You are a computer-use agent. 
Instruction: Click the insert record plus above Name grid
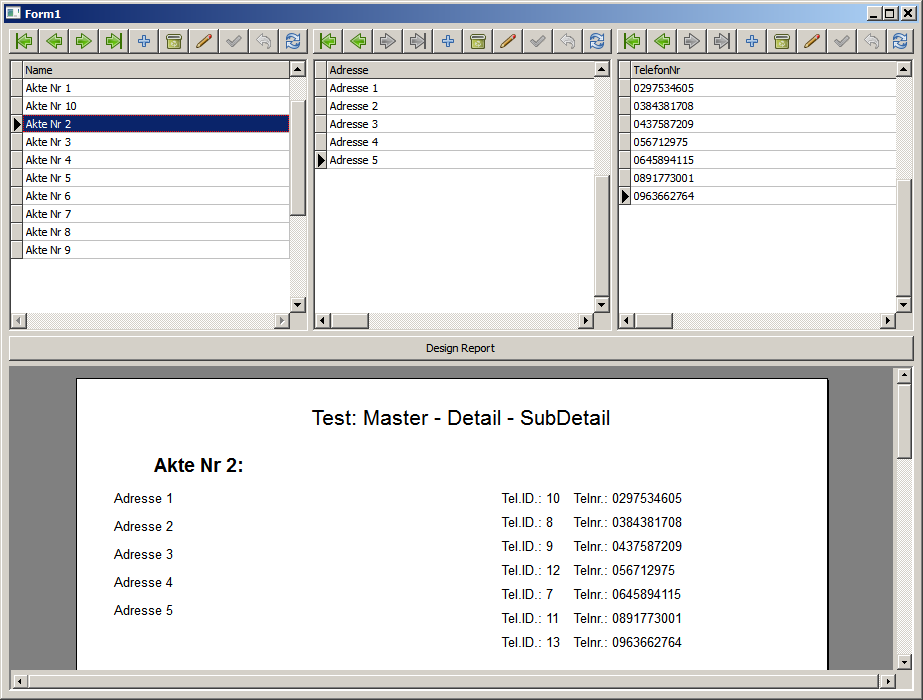pyautogui.click(x=144, y=41)
